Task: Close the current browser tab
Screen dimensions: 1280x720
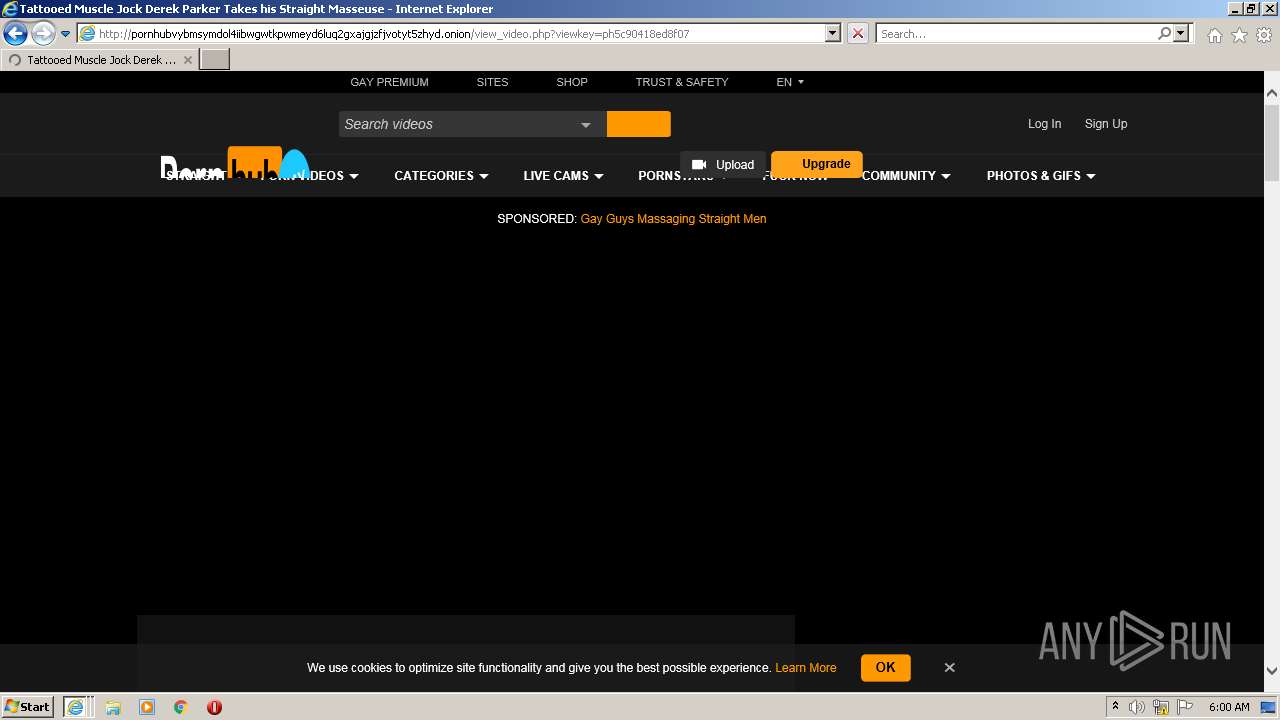Action: point(188,60)
